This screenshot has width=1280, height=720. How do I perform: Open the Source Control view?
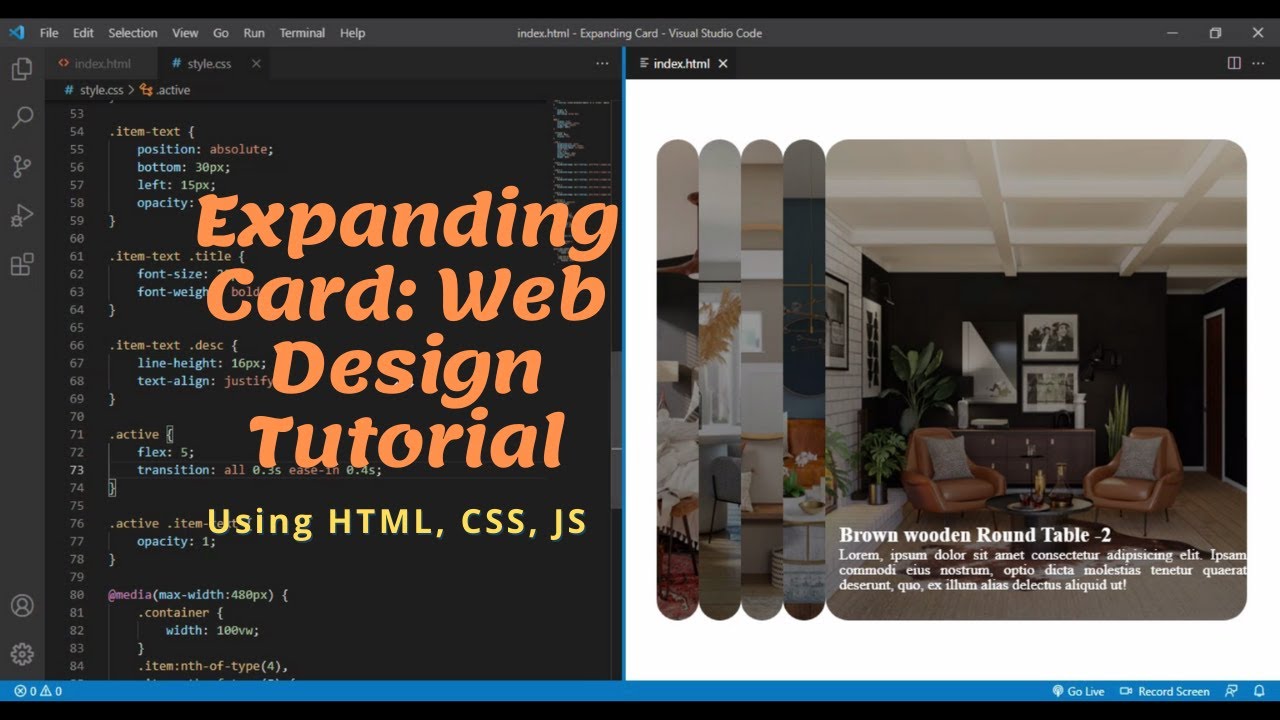click(x=22, y=167)
